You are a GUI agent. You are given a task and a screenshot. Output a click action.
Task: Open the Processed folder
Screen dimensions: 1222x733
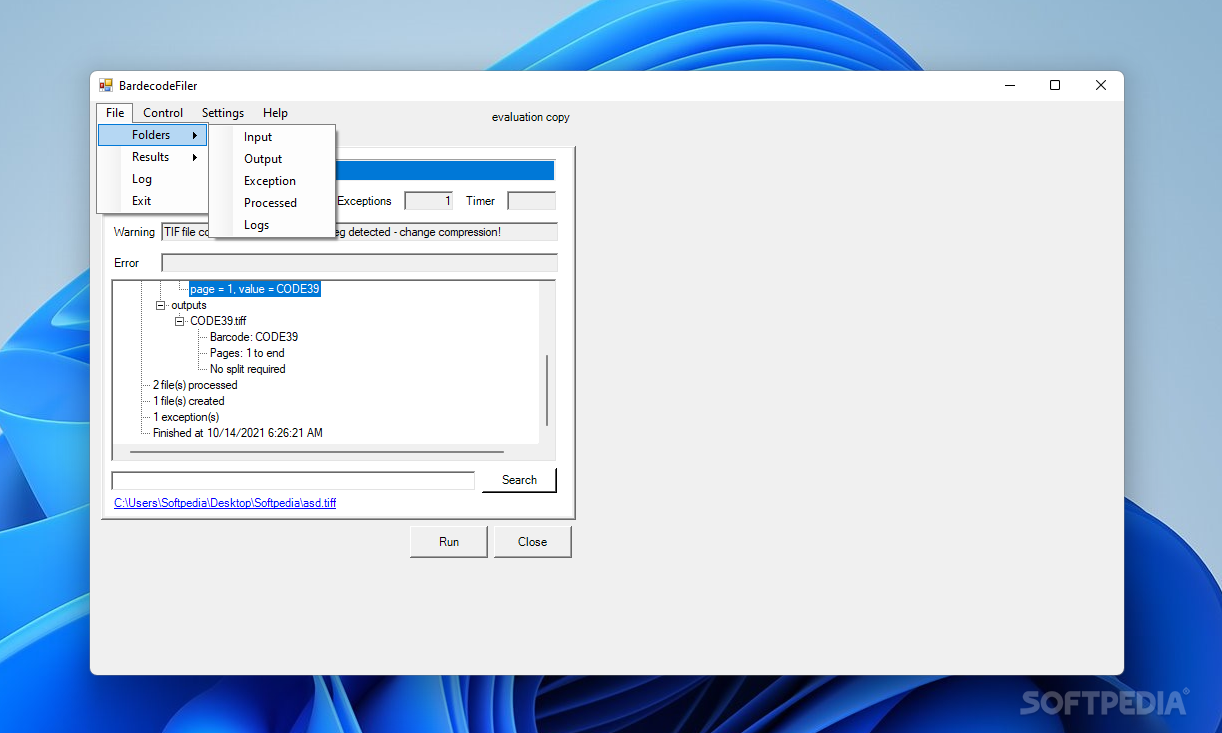click(271, 203)
